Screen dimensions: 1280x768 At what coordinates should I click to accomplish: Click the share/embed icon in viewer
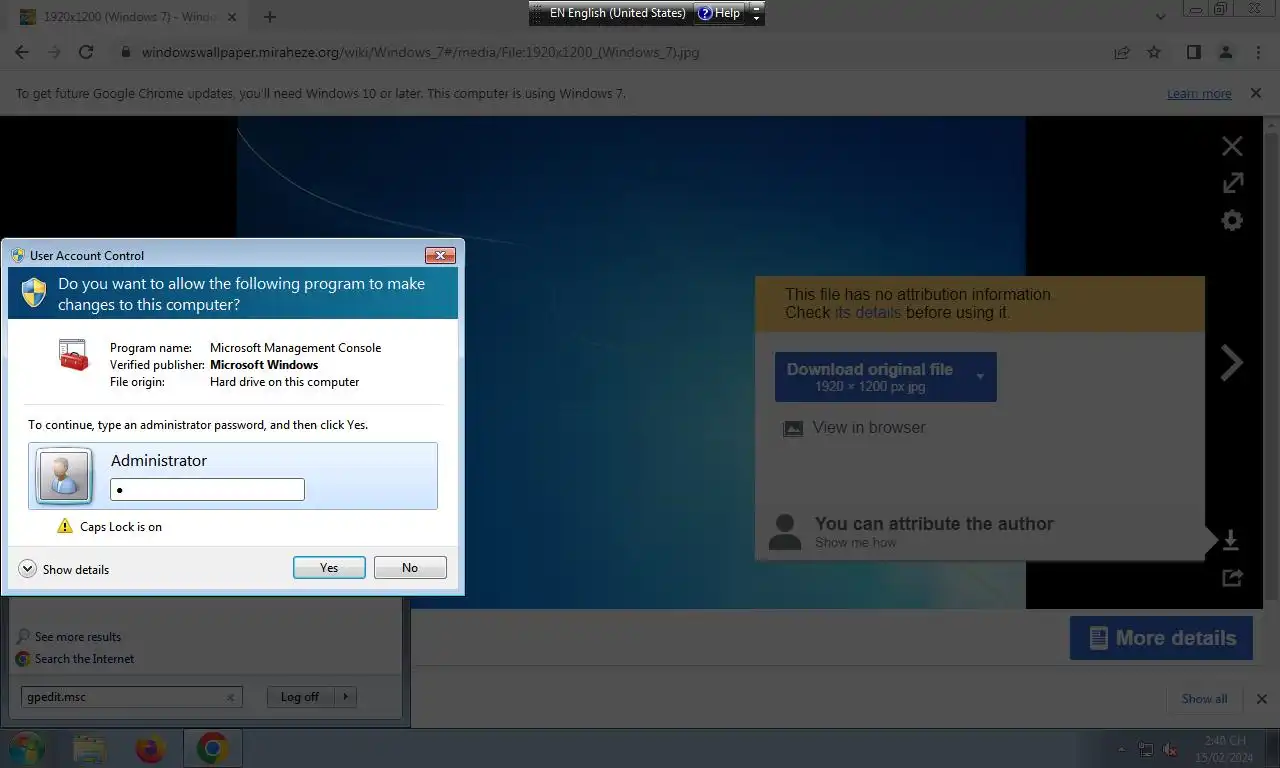(x=1232, y=577)
